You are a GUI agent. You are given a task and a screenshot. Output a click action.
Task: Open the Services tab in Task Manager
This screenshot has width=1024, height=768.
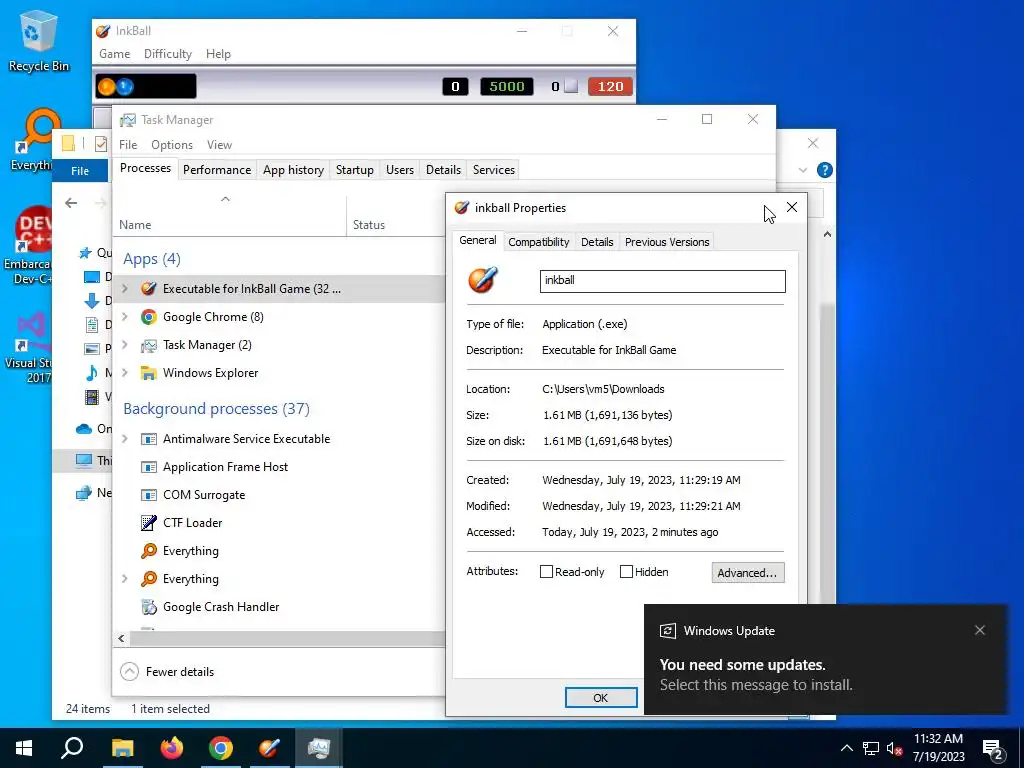tap(494, 170)
